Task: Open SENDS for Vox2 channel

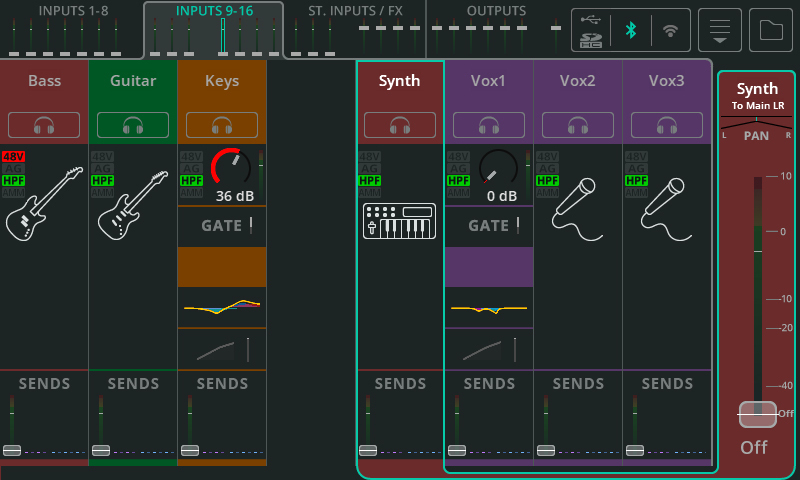Action: pos(578,384)
